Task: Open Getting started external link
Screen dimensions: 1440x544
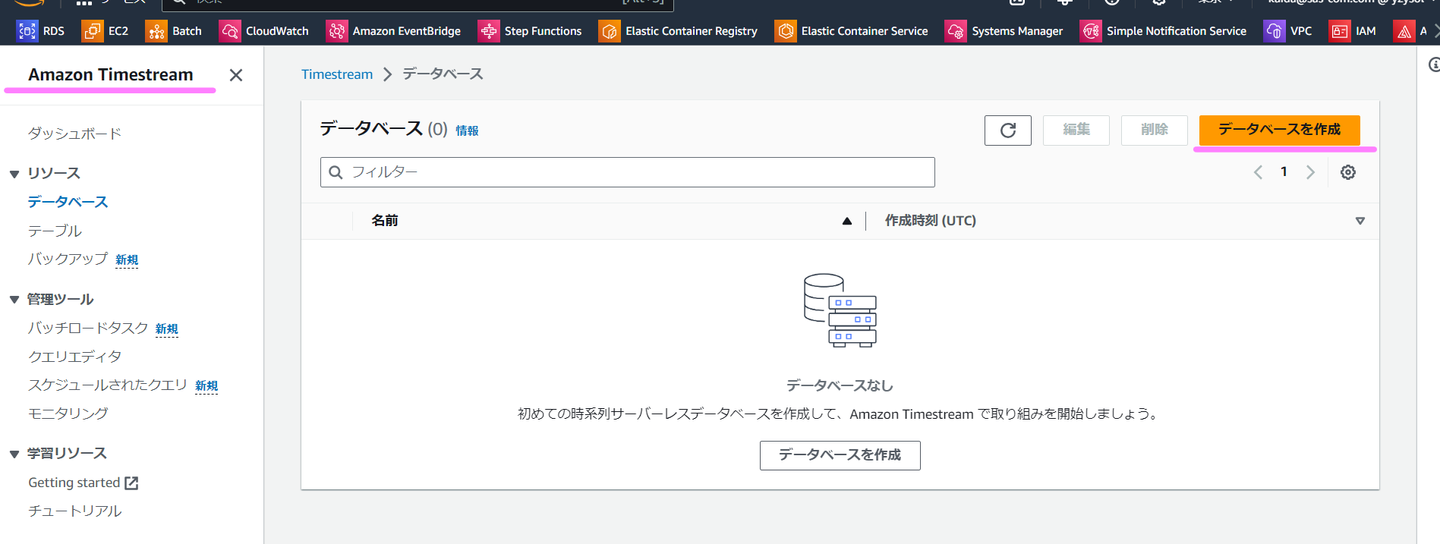Action: tap(83, 482)
